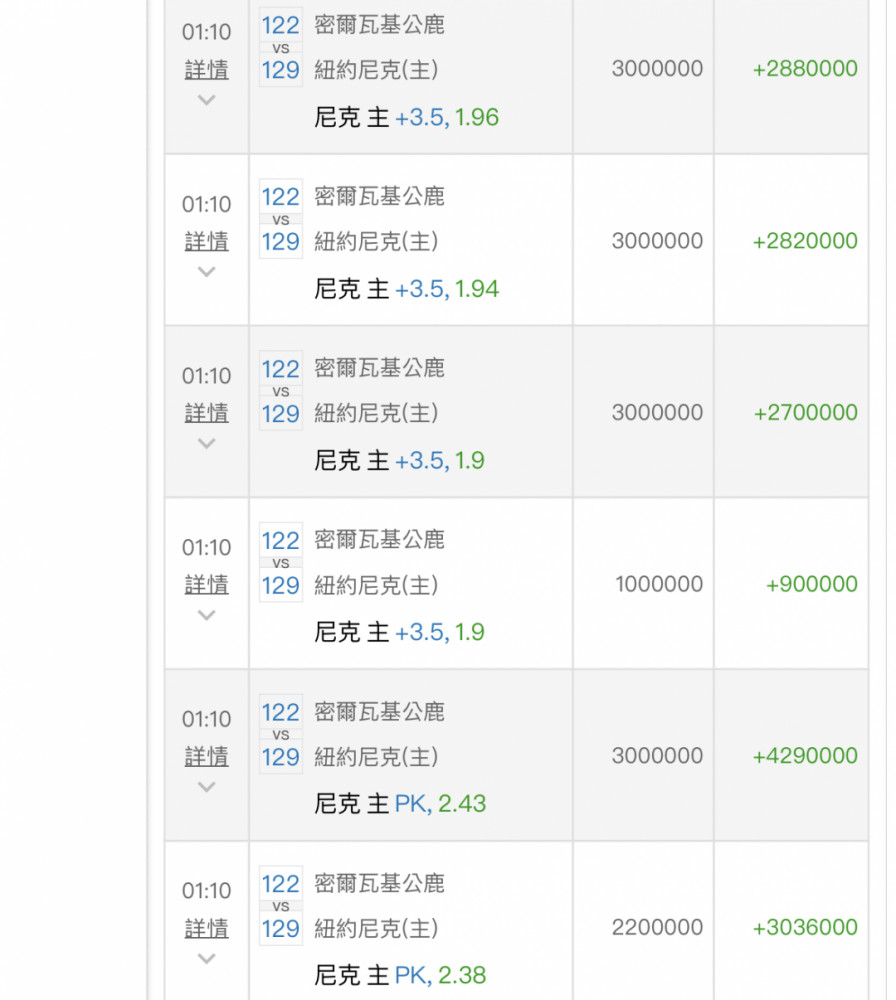This screenshot has height=1000, width=896.
Task: Click the 尼克 主 PK, 2.38 bet text
Action: click(x=400, y=975)
